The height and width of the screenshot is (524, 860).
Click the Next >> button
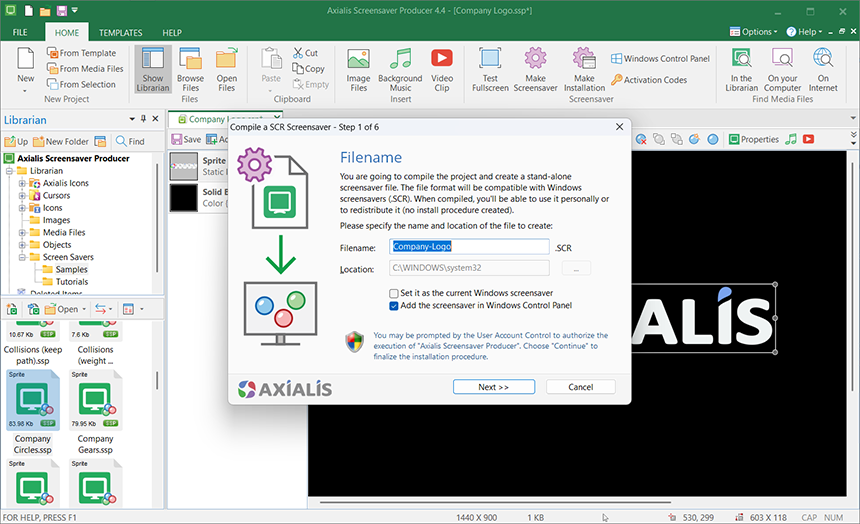point(493,387)
